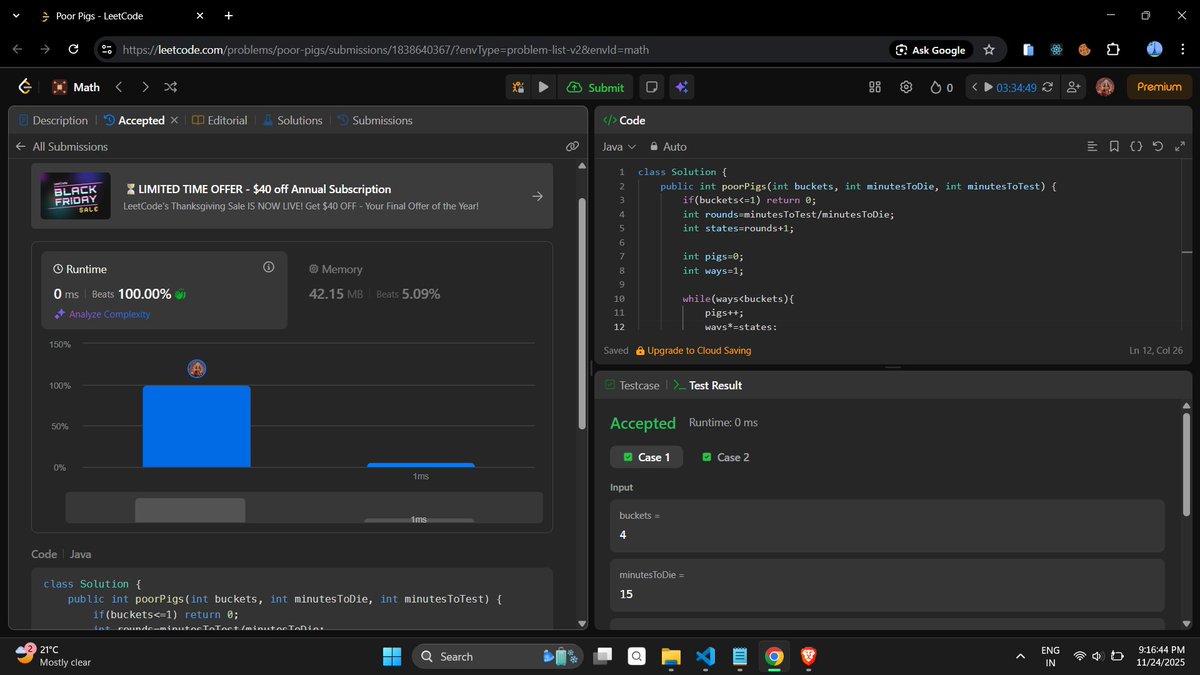This screenshot has height=675, width=1200.
Task: Reload the page in Chrome
Action: (x=73, y=49)
